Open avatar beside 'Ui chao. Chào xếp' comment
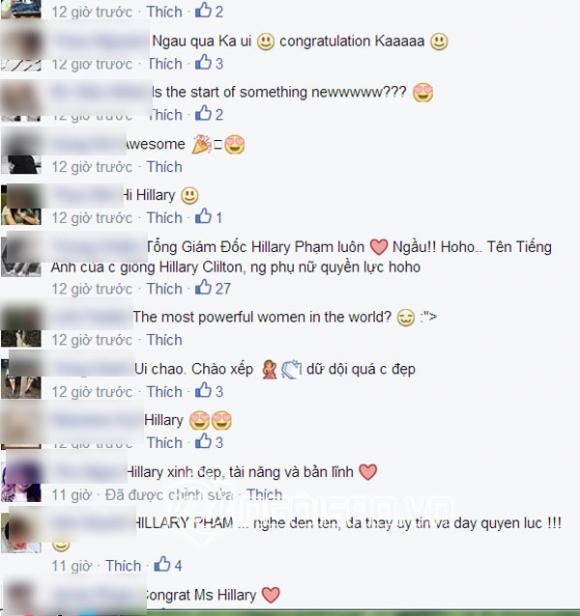The image size is (580, 616). (x=21, y=378)
